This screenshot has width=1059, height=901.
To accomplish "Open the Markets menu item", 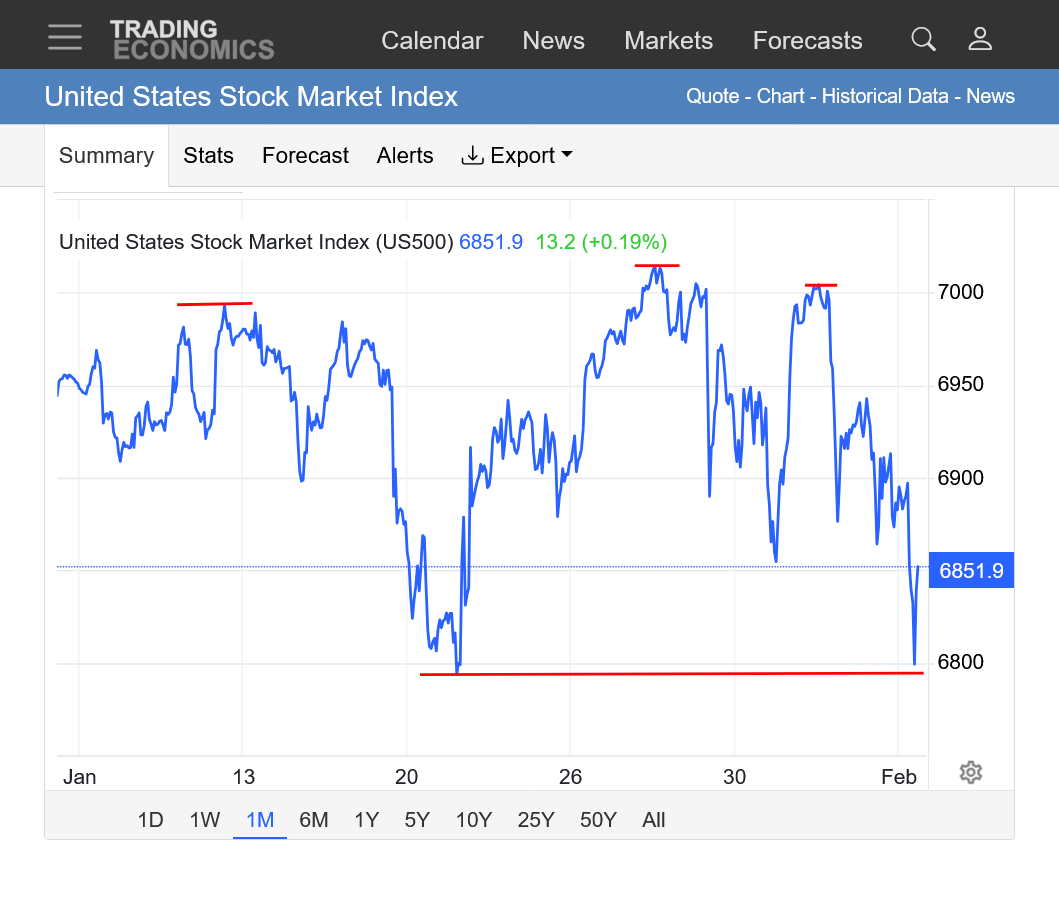I will click(668, 41).
